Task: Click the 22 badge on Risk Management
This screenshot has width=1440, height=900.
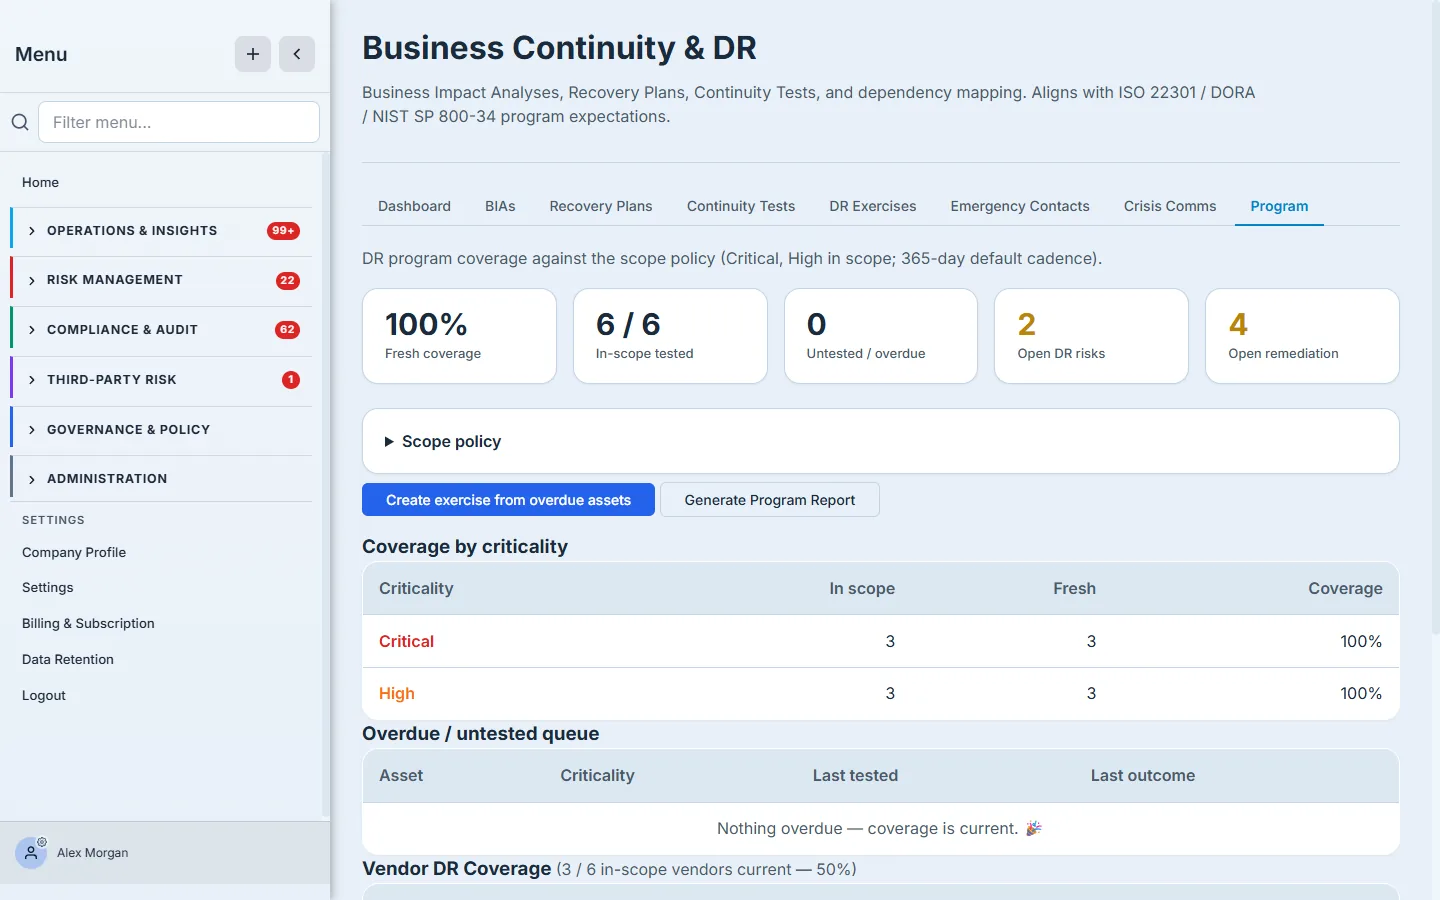Action: 287,280
